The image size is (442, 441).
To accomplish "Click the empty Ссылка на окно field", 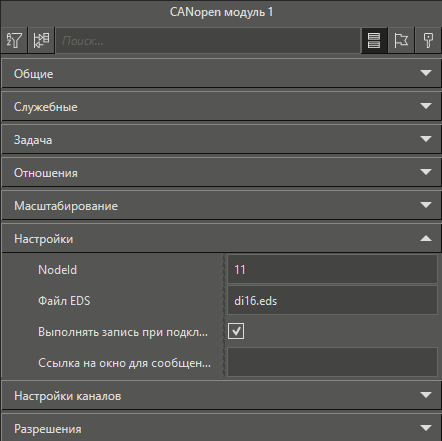I will [x=332, y=362].
